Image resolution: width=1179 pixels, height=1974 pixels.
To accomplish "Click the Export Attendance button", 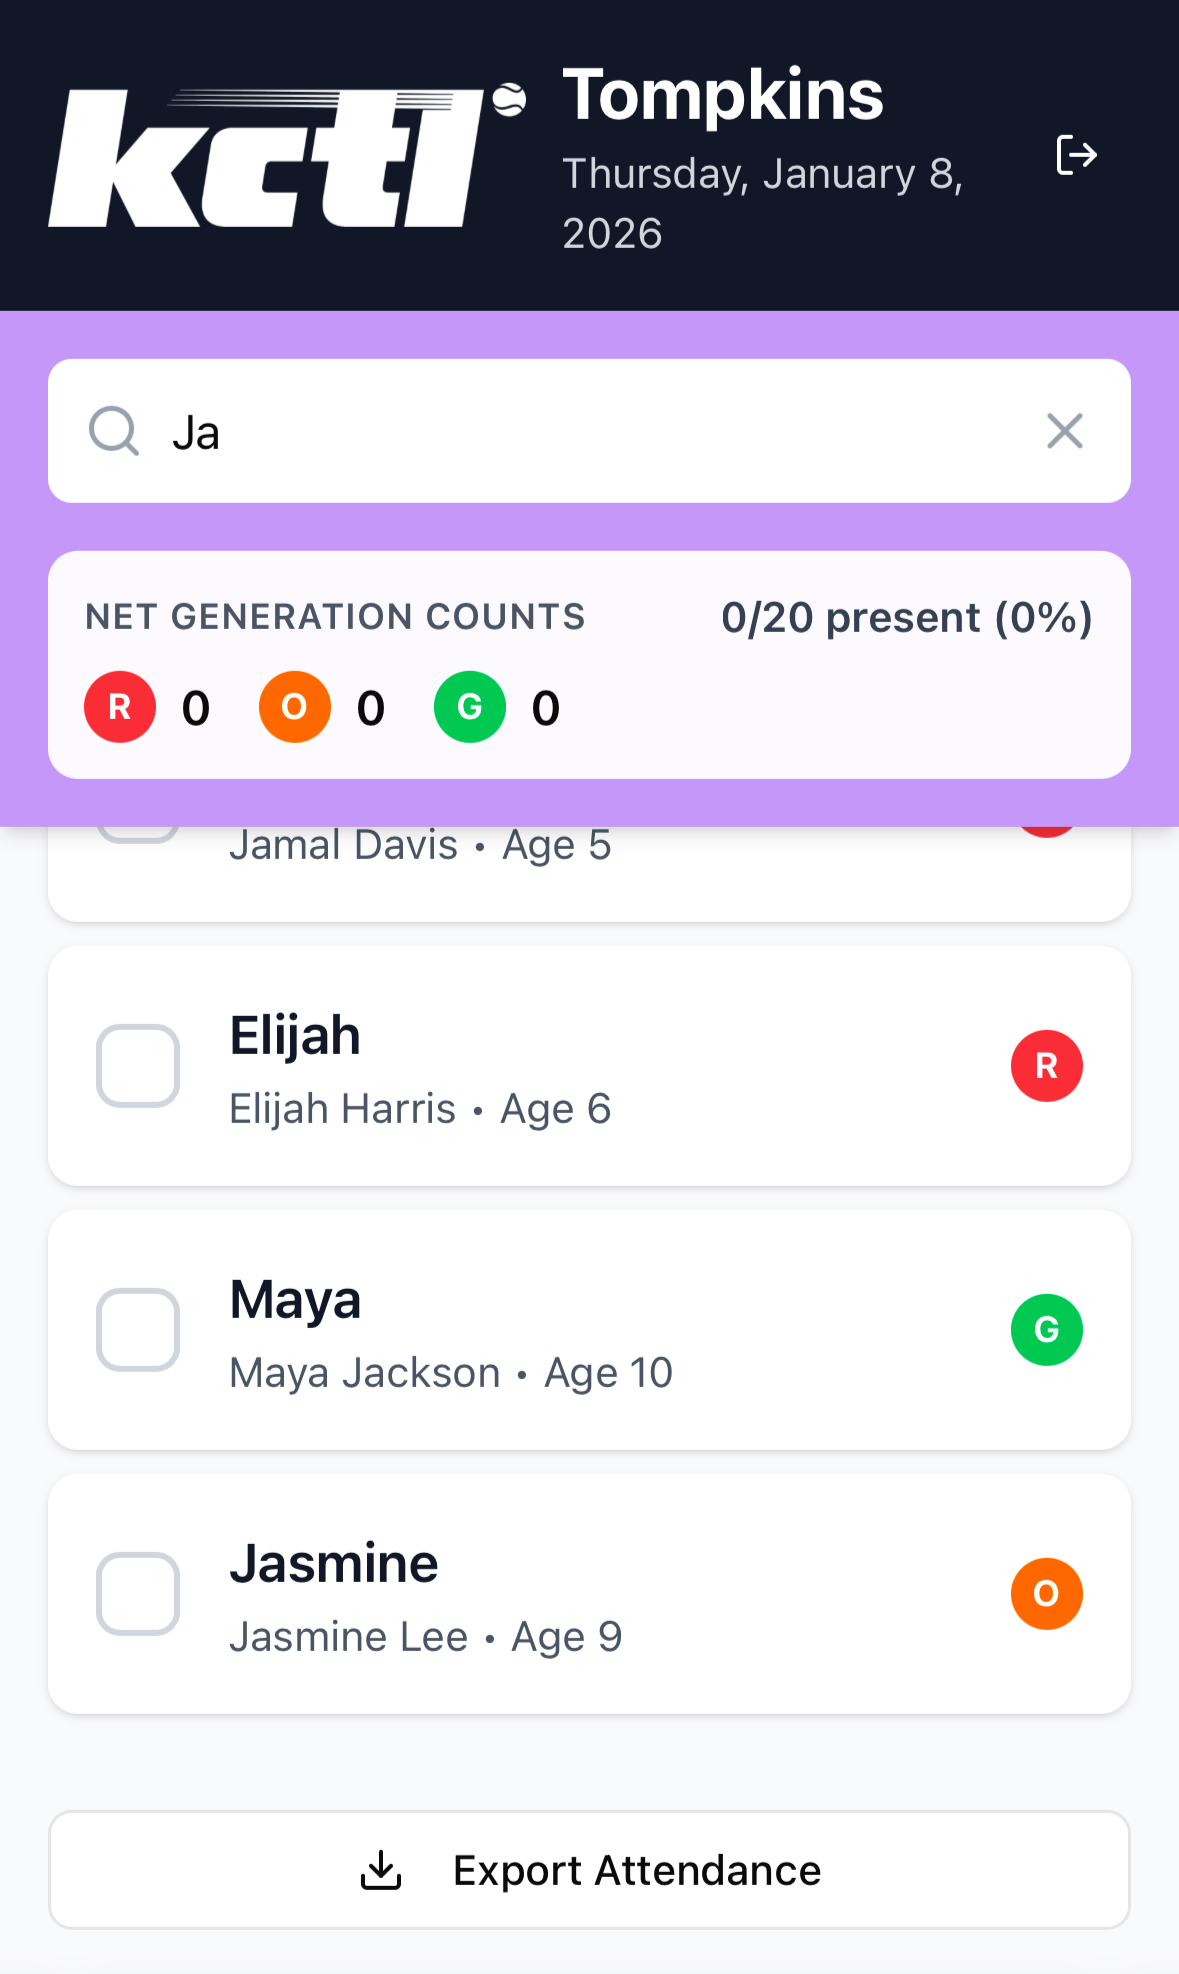I will coord(589,1870).
